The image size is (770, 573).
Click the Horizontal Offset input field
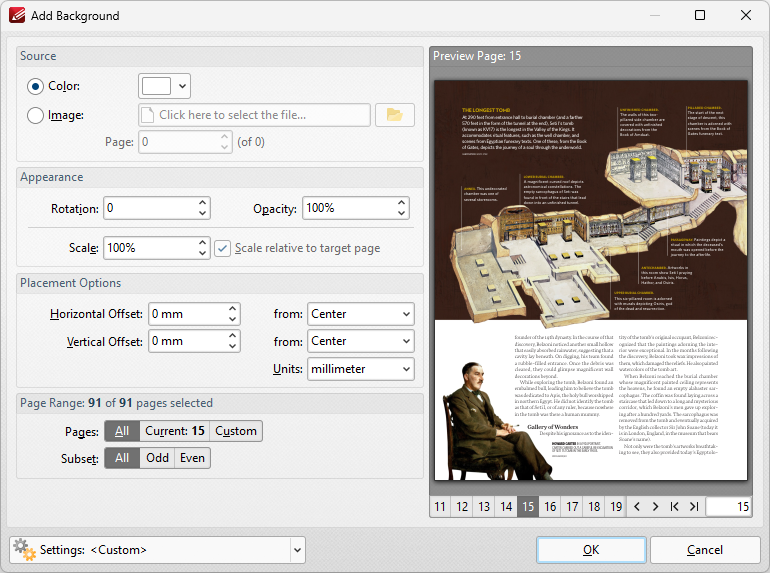pos(188,314)
